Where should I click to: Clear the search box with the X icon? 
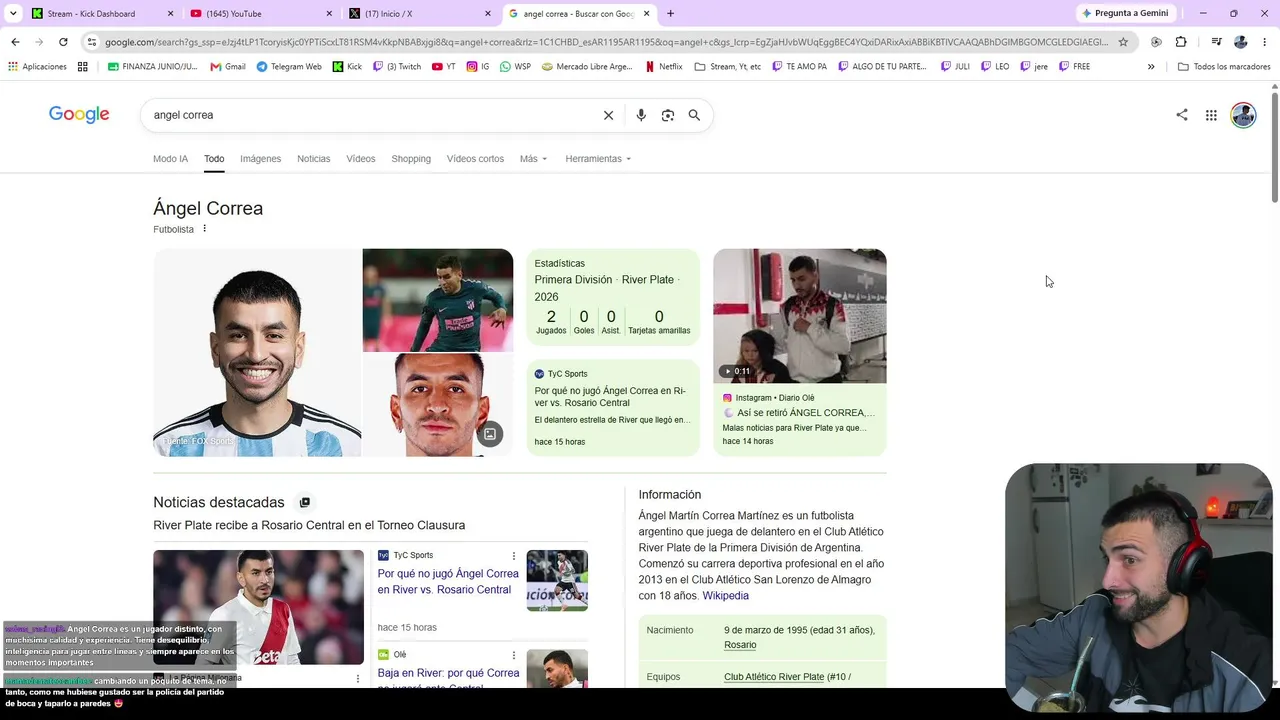608,115
